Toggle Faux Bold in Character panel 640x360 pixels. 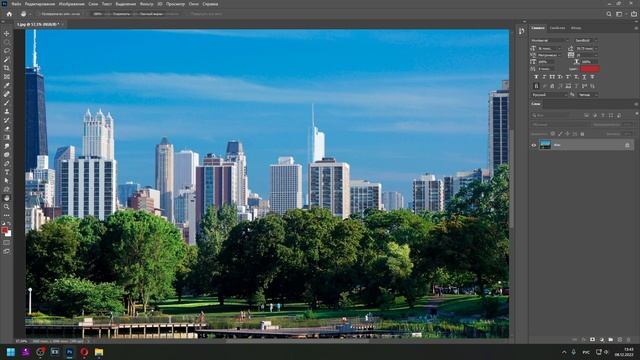coord(536,77)
